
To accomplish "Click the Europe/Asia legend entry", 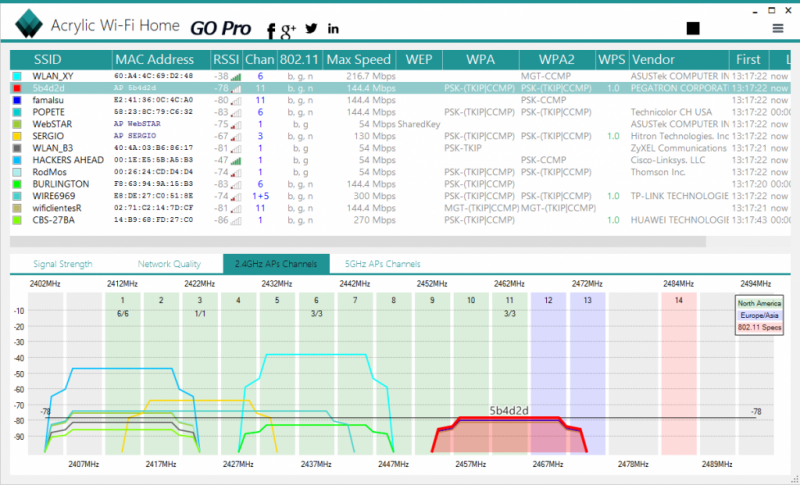I will [759, 315].
